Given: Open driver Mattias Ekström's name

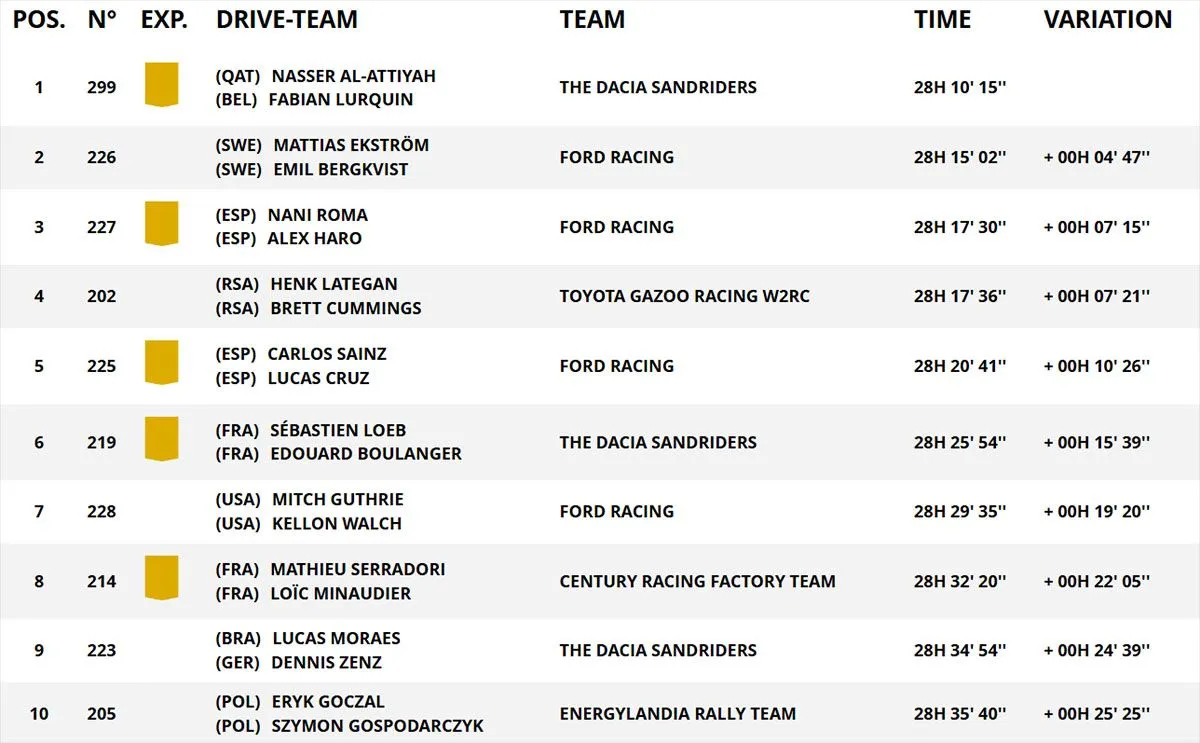Looking at the screenshot, I should click(351, 145).
